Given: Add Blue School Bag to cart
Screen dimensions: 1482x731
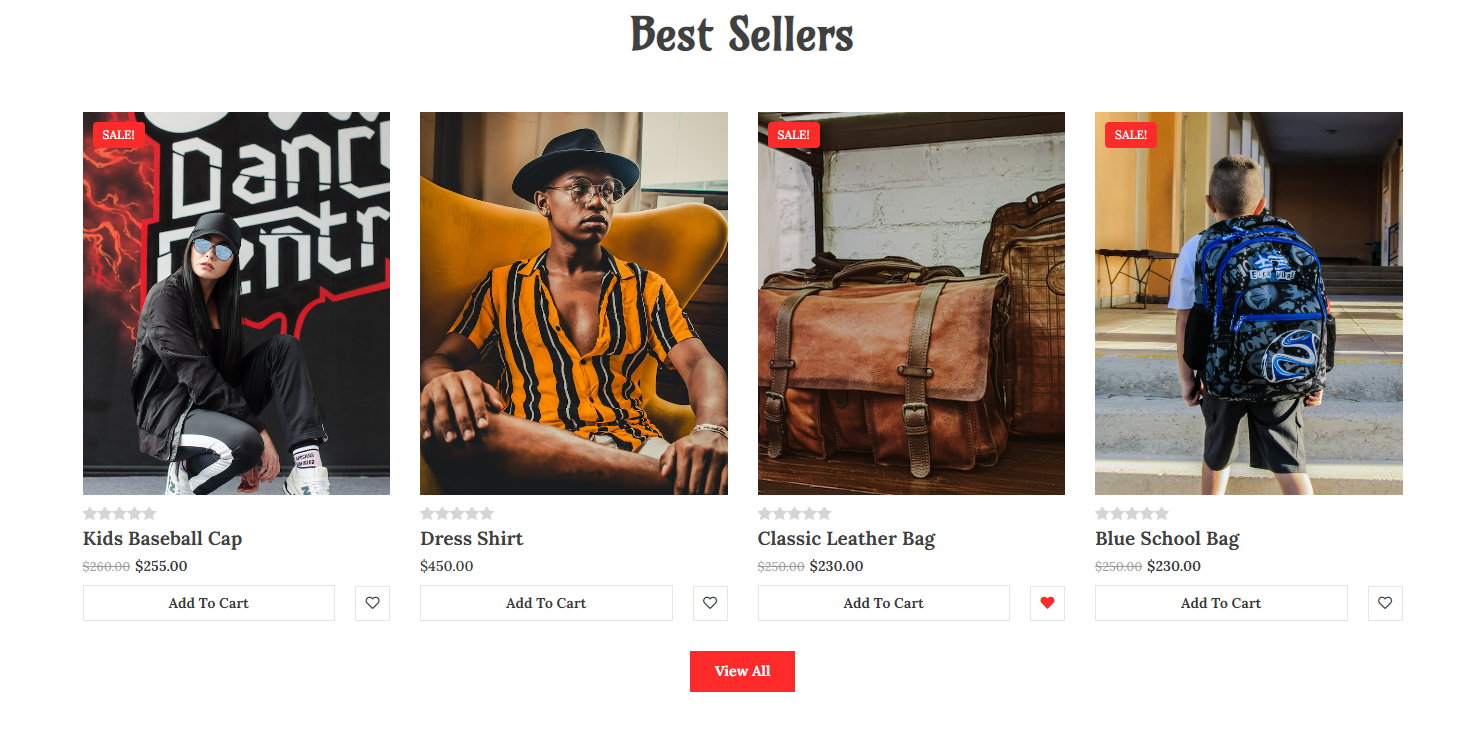Looking at the screenshot, I should [1221, 603].
